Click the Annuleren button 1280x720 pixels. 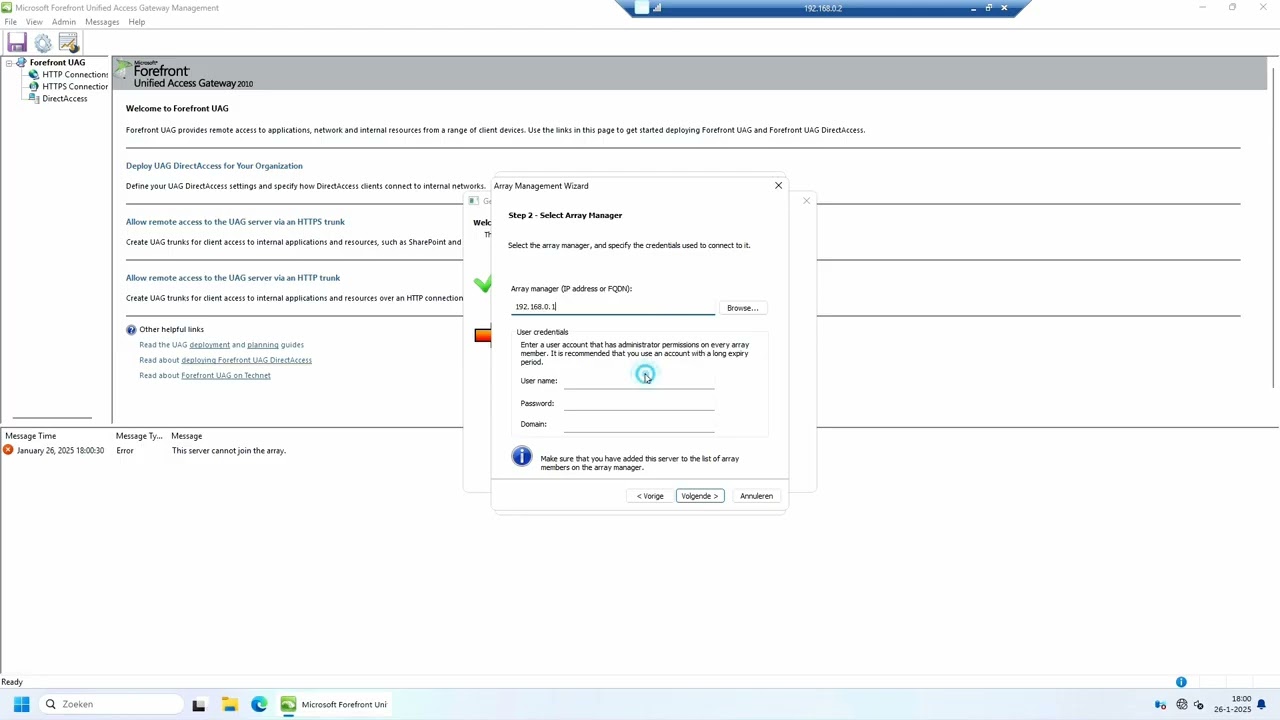(756, 496)
